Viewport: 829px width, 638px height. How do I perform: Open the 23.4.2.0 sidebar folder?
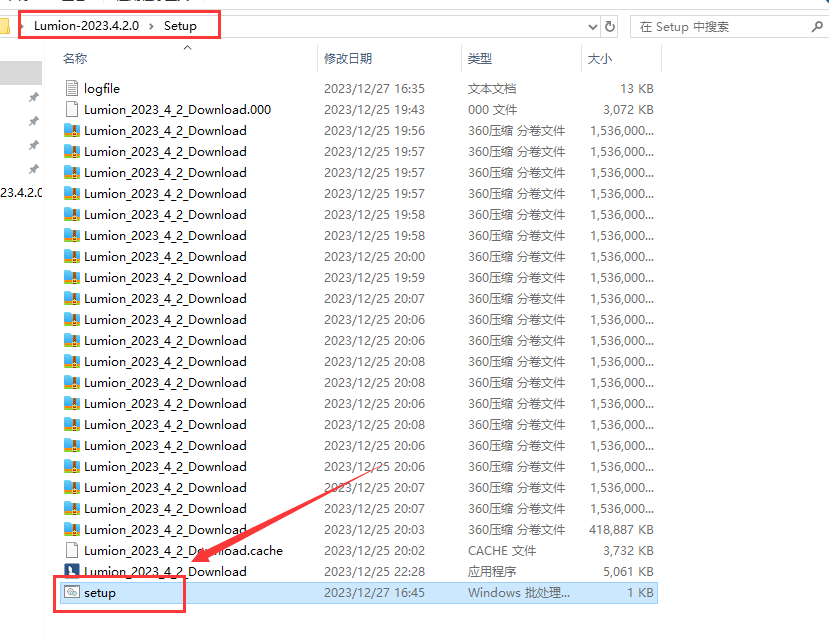click(x=21, y=192)
